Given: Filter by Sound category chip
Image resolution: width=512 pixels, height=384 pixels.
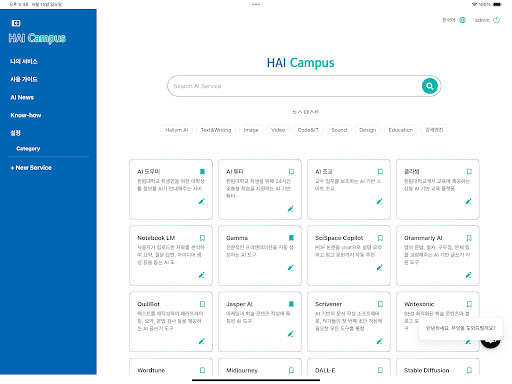Looking at the screenshot, I should 339,130.
